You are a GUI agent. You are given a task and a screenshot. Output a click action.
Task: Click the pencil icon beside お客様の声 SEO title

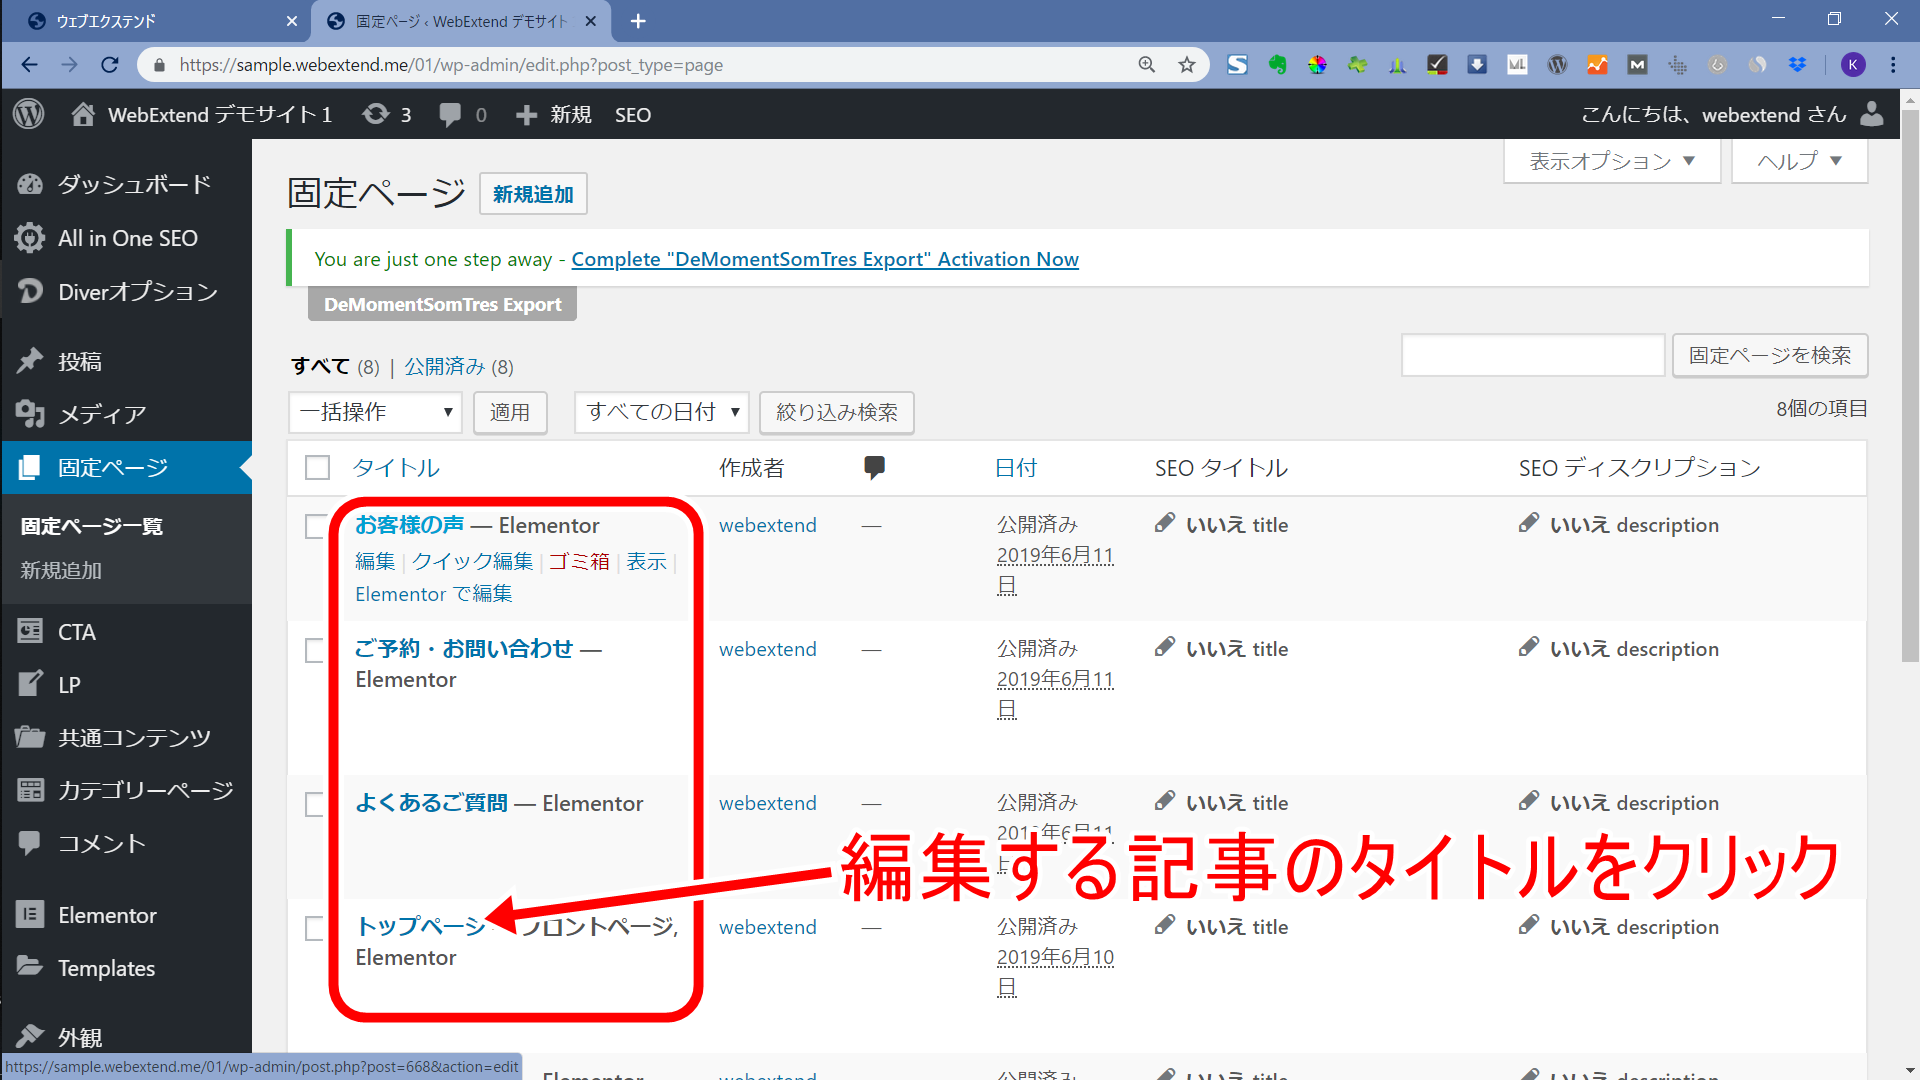[x=1164, y=523]
